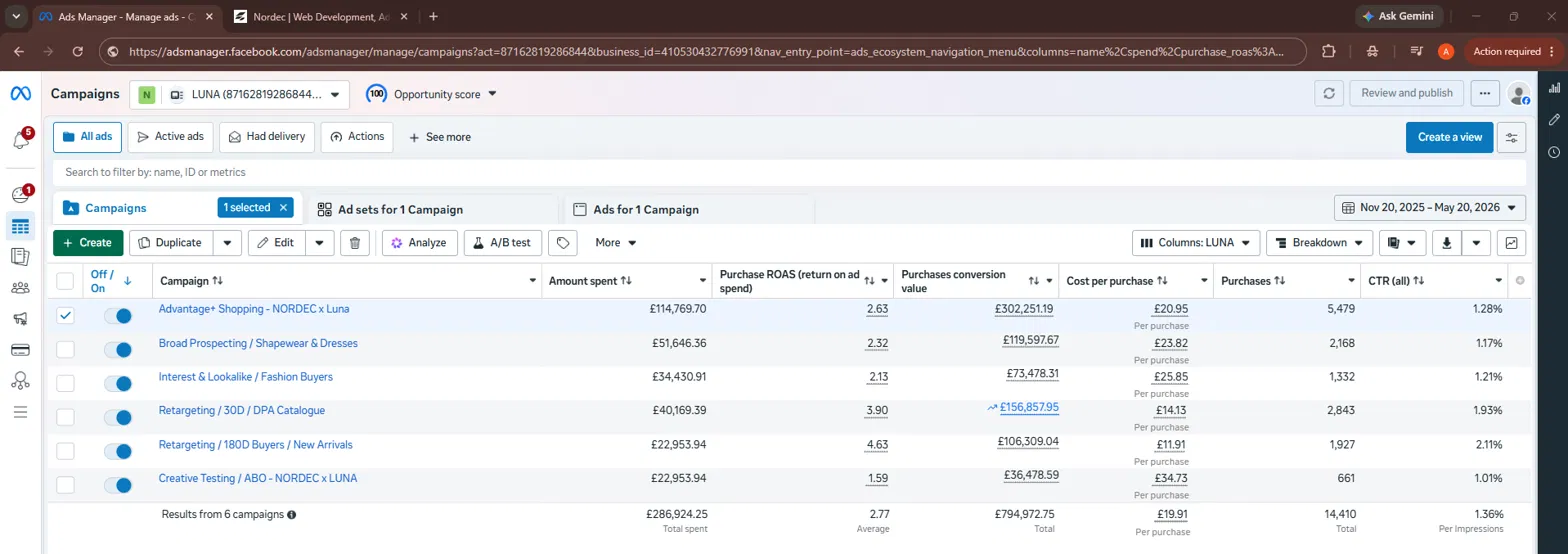Check the Broad Prospecting campaign checkbox
The image size is (1568, 554).
pos(65,349)
